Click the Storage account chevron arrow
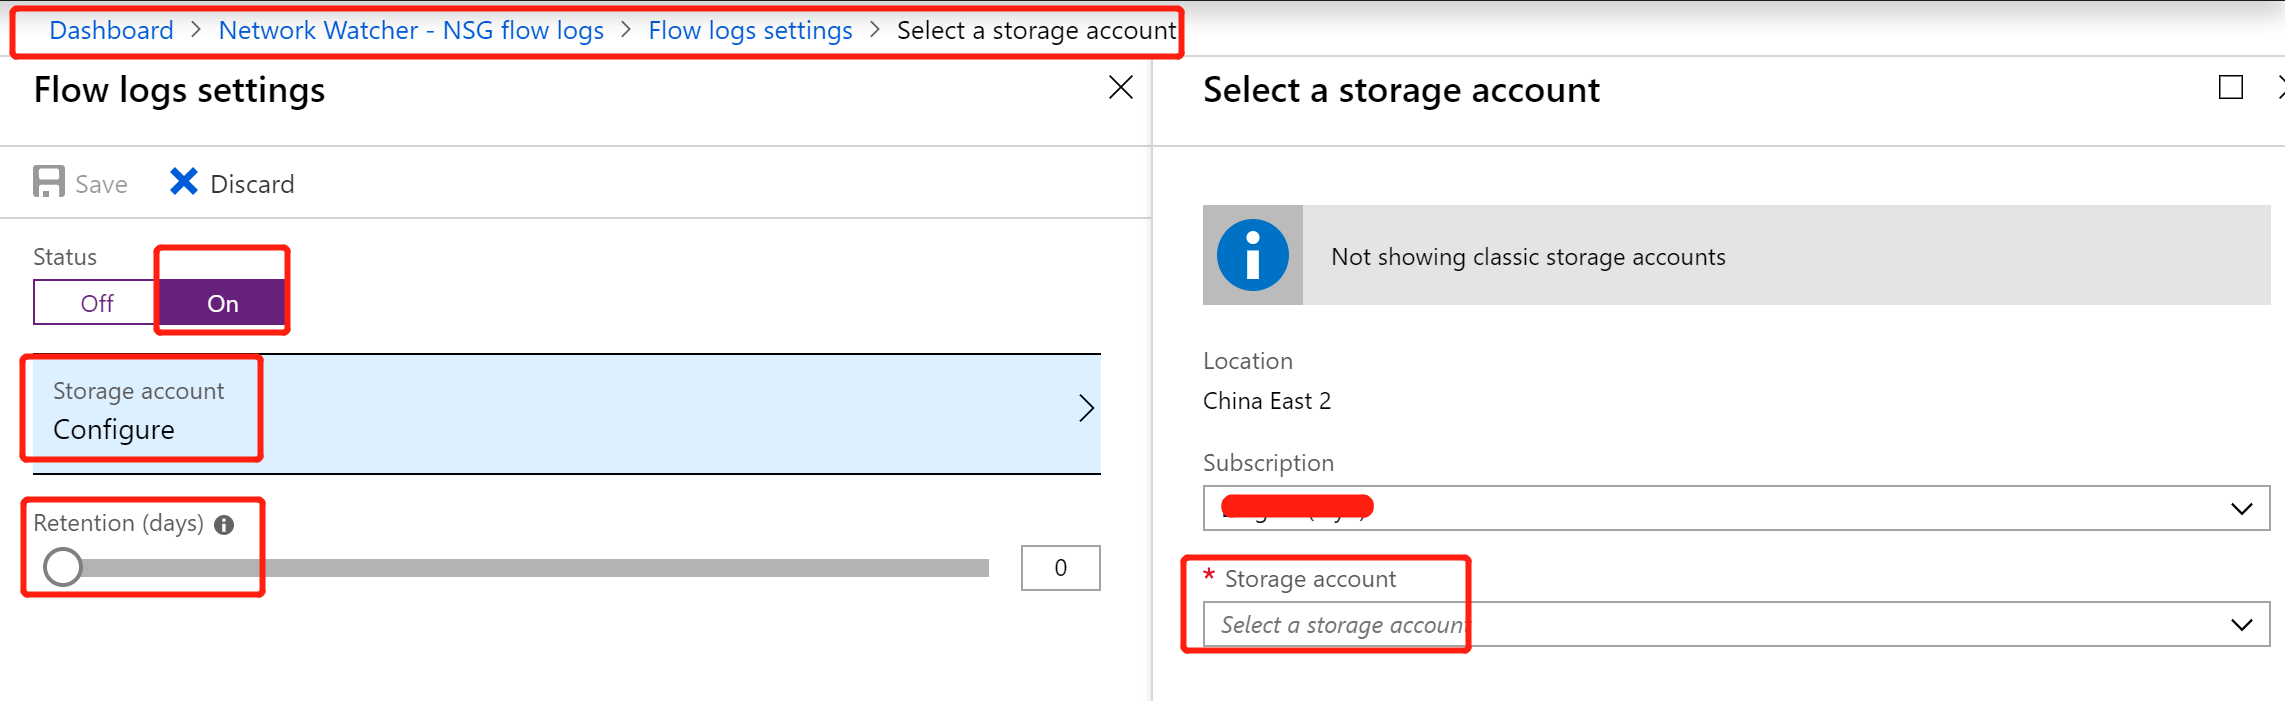This screenshot has height=701, width=2285. (x=1086, y=408)
